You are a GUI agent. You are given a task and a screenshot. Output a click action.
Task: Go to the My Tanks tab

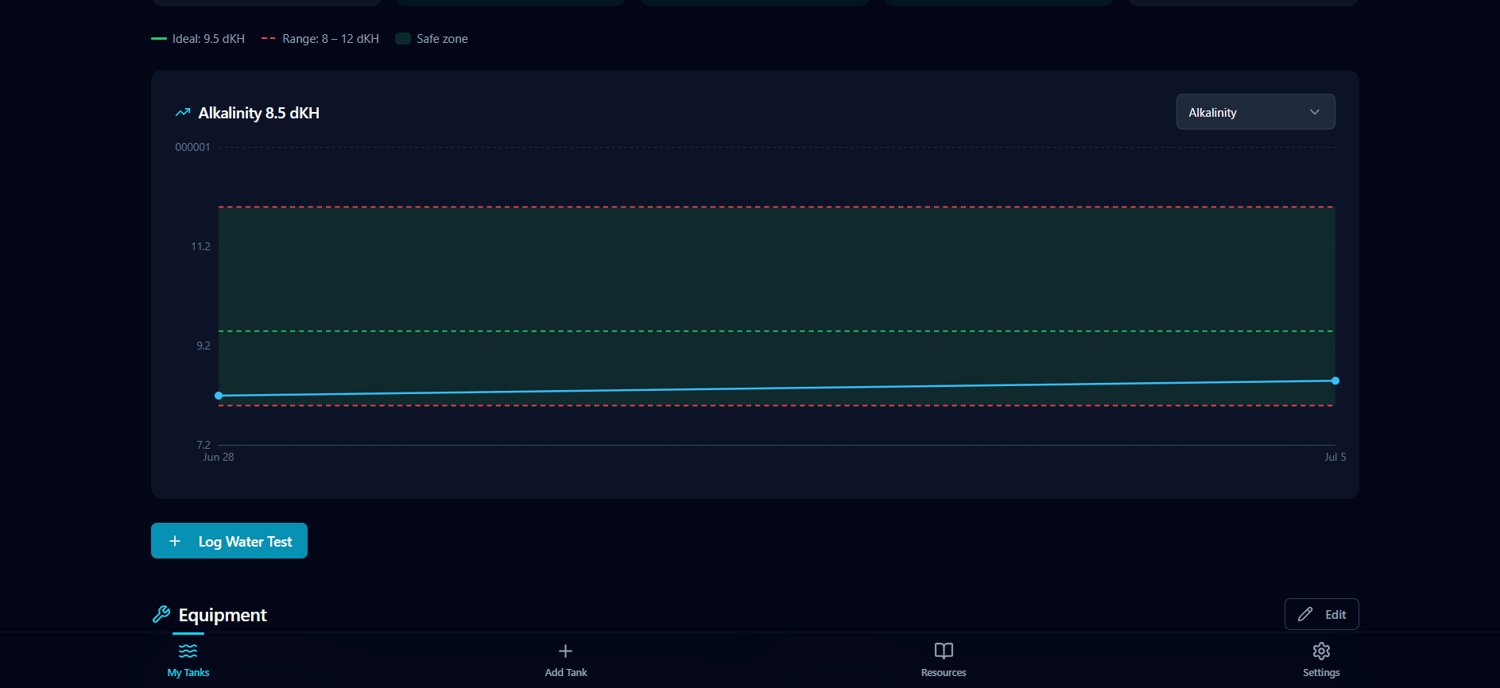[188, 660]
